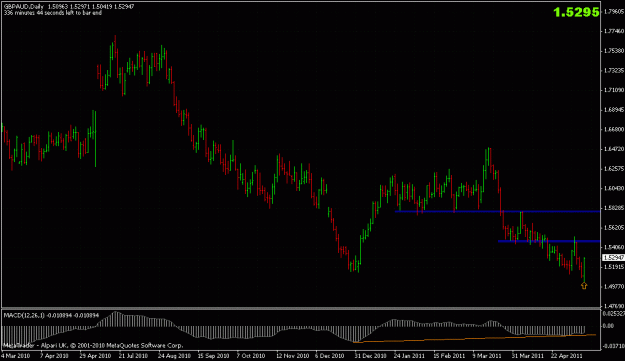Click the large green 1.5295 price label
The width and height of the screenshot is (625, 361).
click(576, 12)
